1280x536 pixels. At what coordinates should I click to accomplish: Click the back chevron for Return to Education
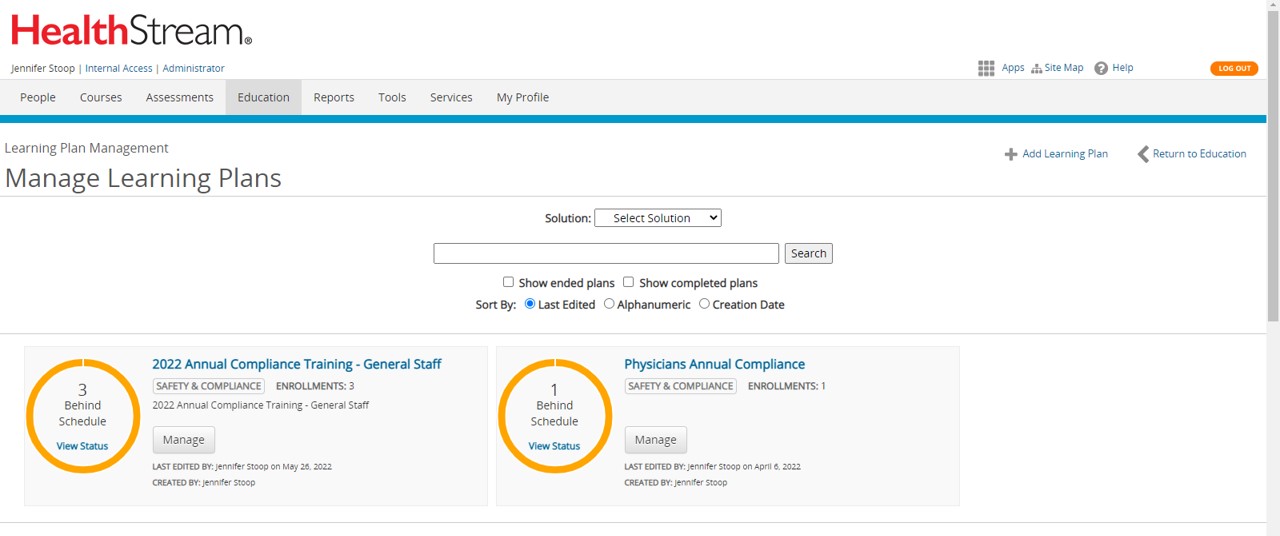tap(1143, 154)
